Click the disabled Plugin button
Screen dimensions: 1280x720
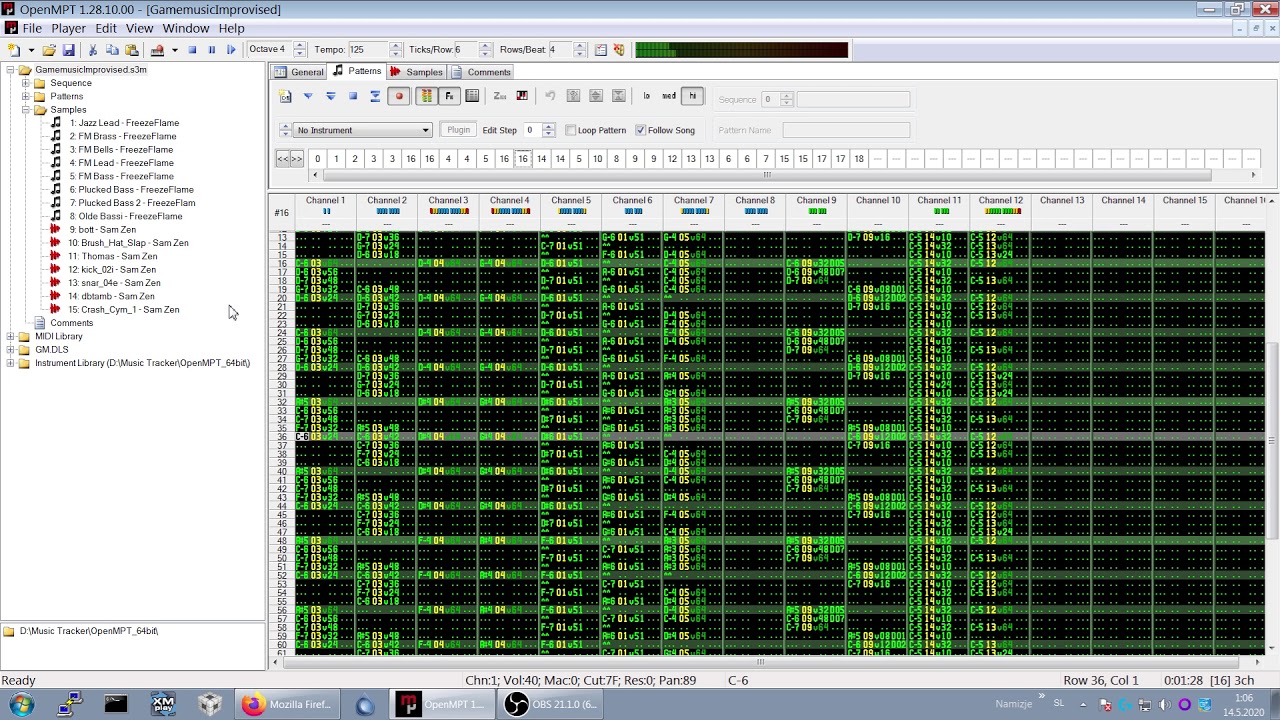(458, 130)
